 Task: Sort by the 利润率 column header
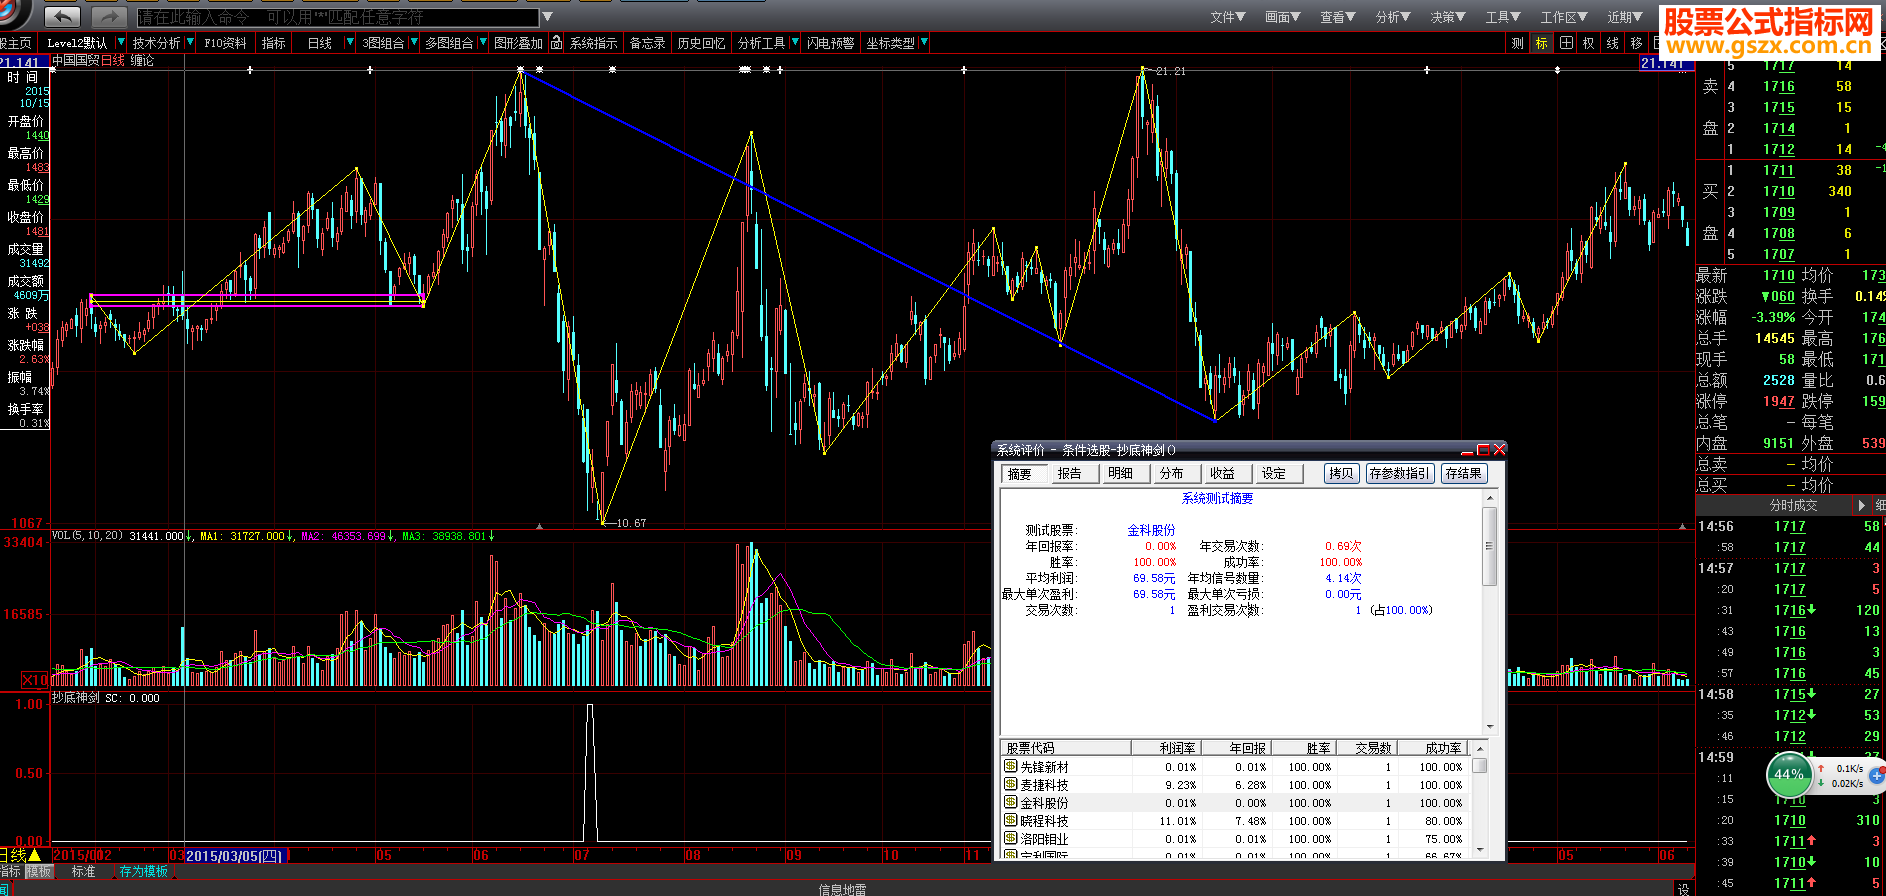tap(1166, 748)
